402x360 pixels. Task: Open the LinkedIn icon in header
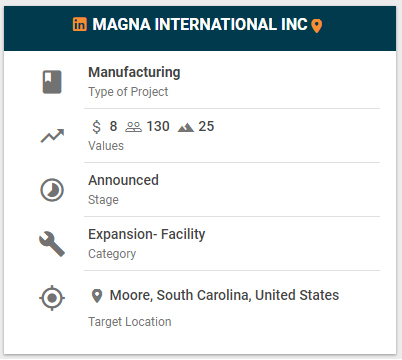click(80, 24)
